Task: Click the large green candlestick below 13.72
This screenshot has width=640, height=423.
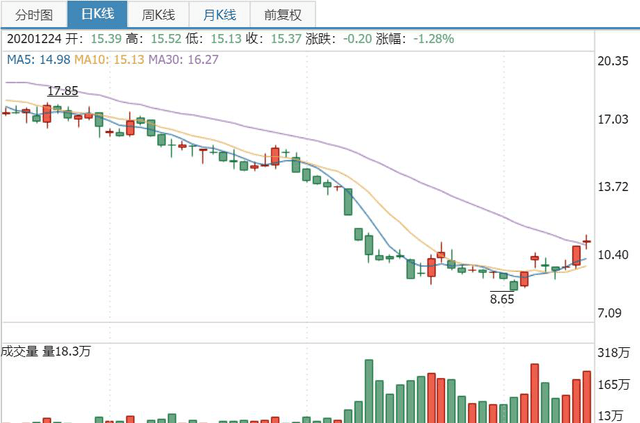Action: 348,202
